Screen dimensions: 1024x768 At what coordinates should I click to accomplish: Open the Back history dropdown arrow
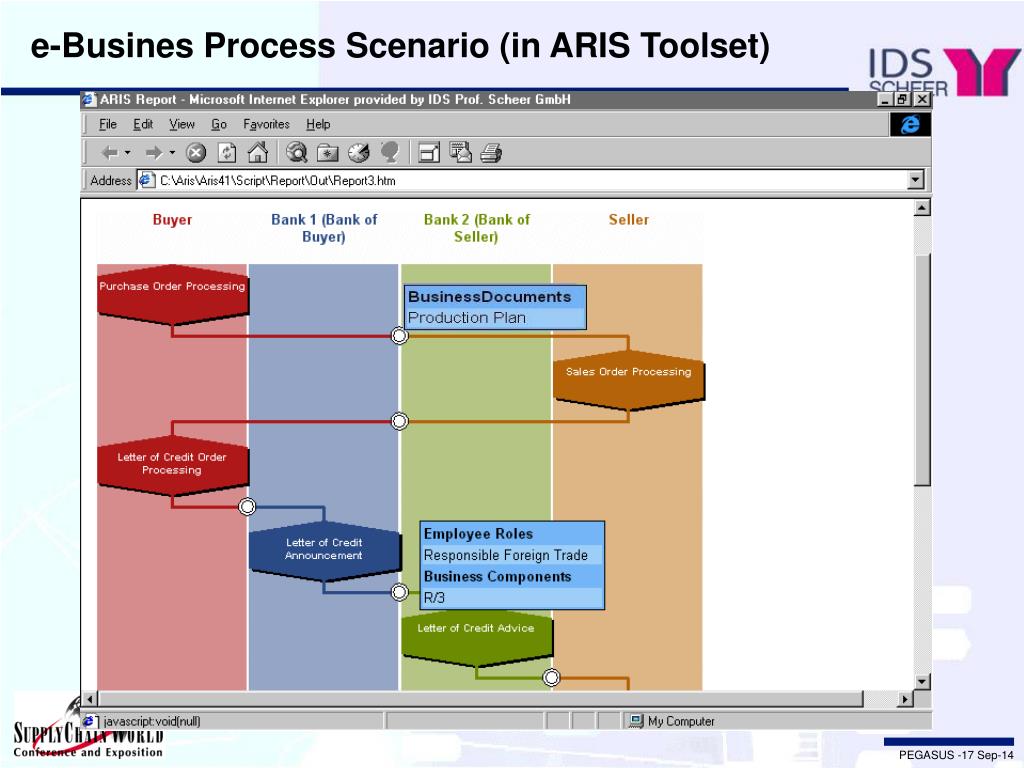click(x=127, y=153)
